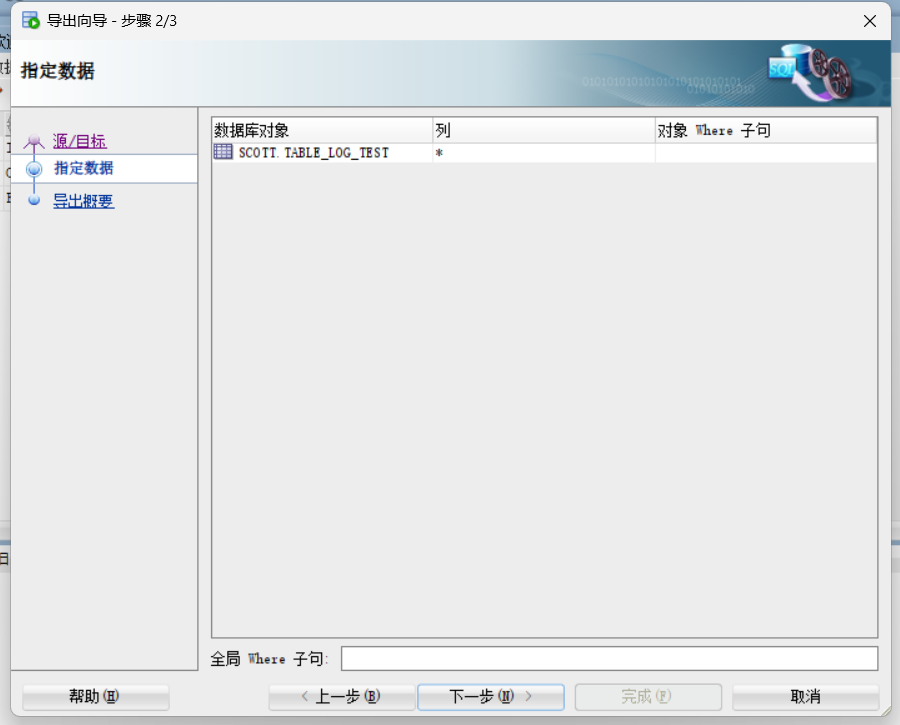Click the 列 column header
900x725 pixels.
[441, 130]
